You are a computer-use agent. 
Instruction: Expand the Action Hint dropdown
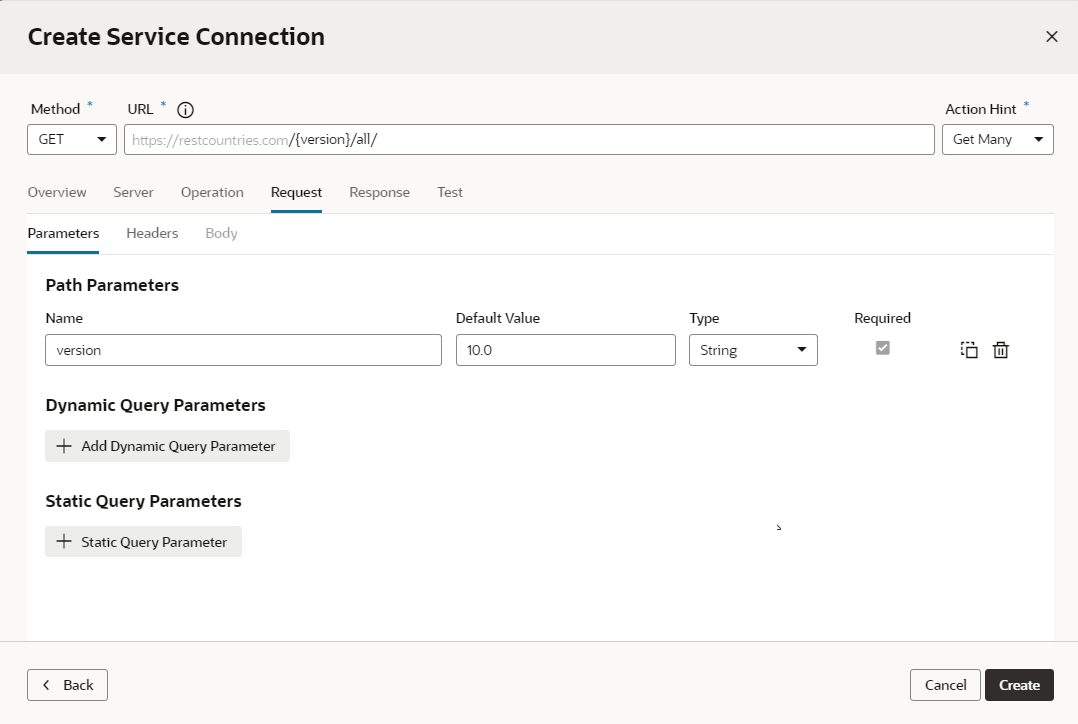pyautogui.click(x=997, y=140)
